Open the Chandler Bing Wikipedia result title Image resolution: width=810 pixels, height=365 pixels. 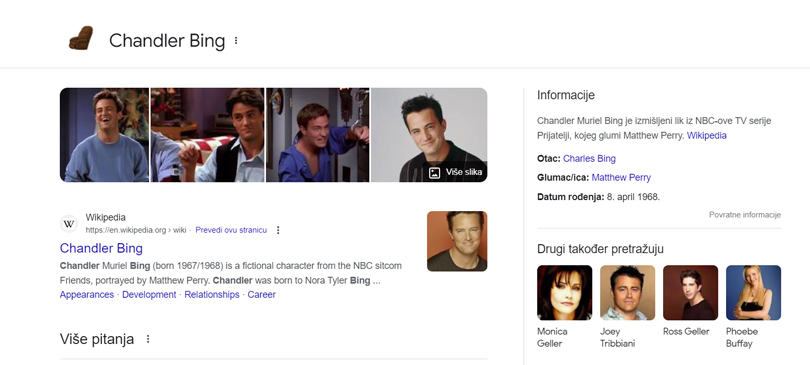[101, 248]
